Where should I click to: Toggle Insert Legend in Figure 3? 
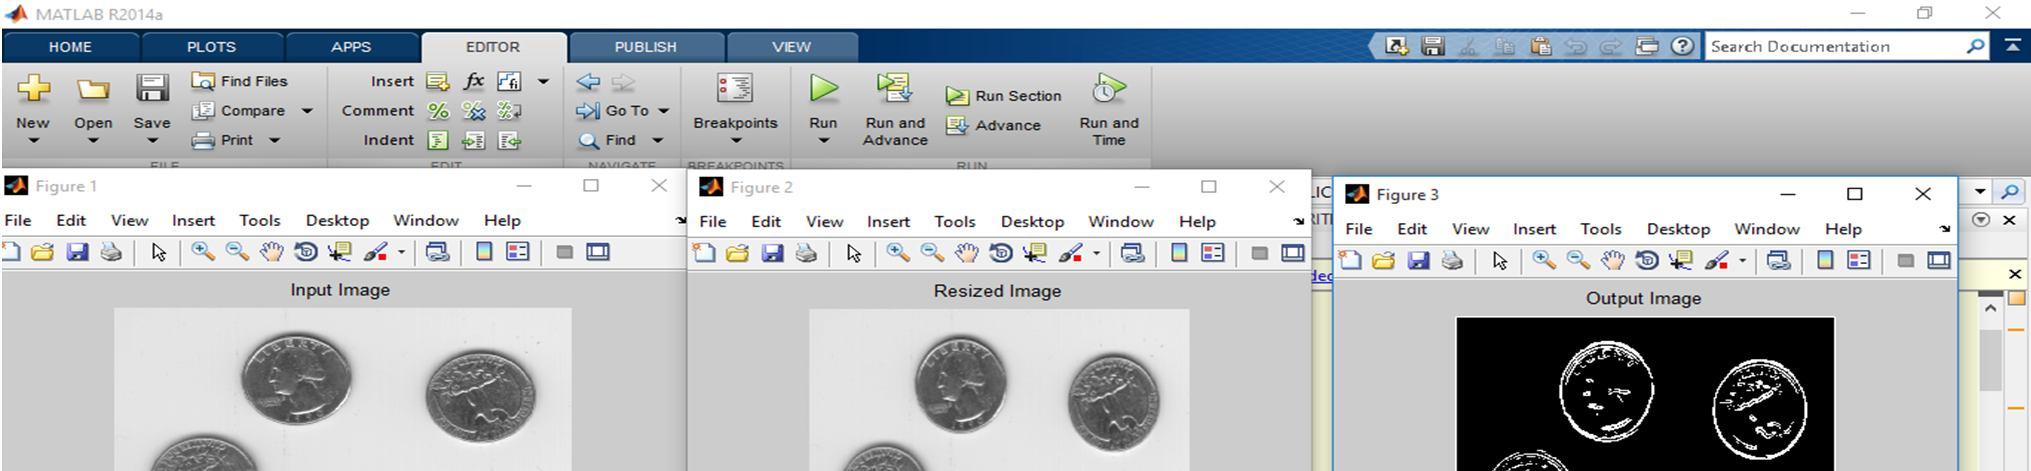pos(1859,261)
